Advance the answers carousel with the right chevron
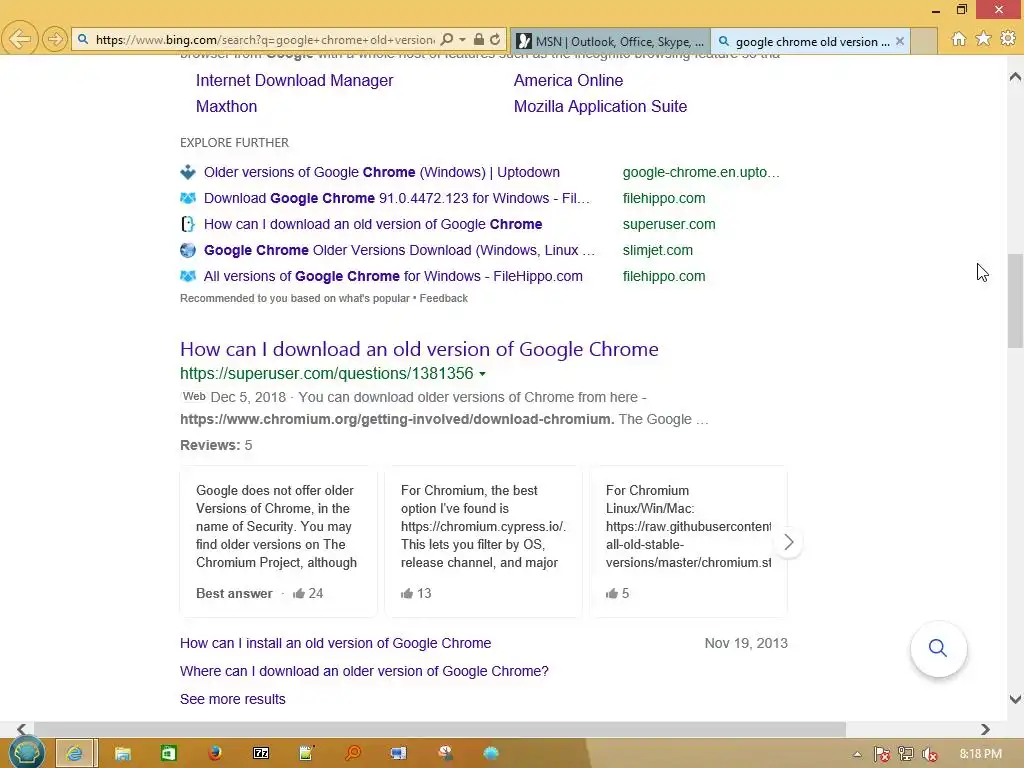The image size is (1024, 768). [x=788, y=542]
